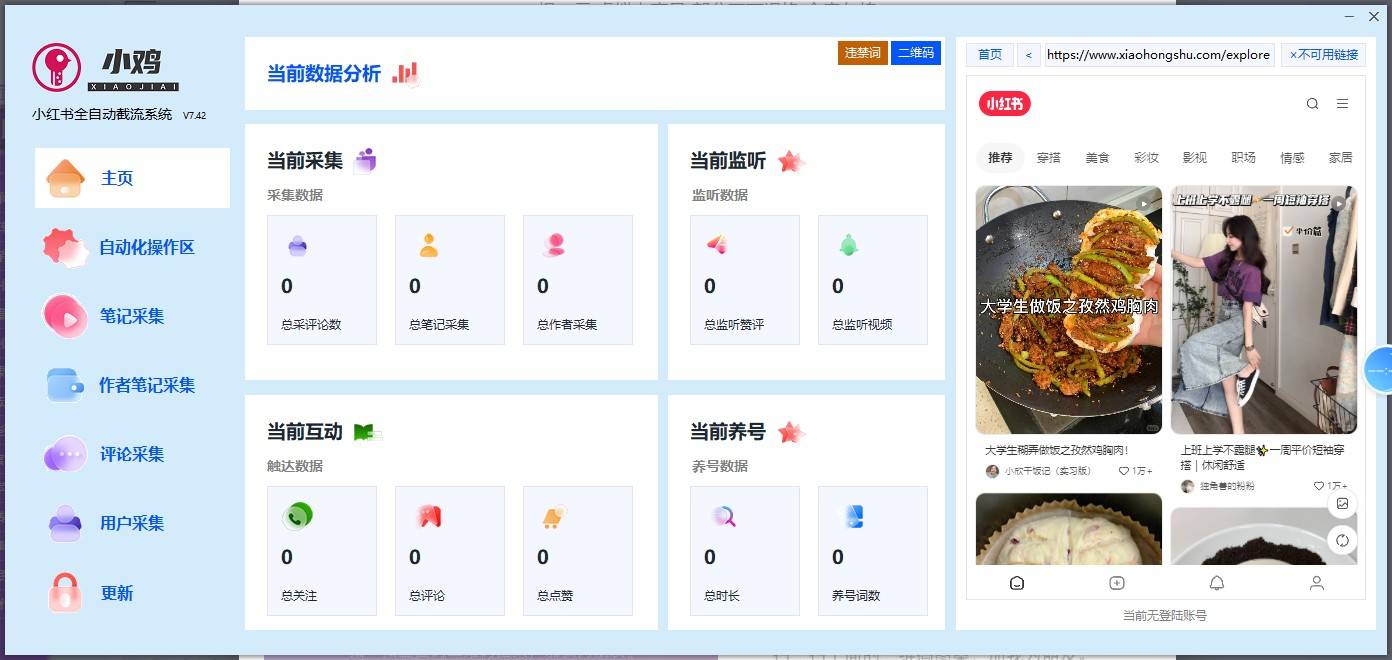Click the 评论采集 chat bubble icon
1392x660 pixels.
click(65, 454)
